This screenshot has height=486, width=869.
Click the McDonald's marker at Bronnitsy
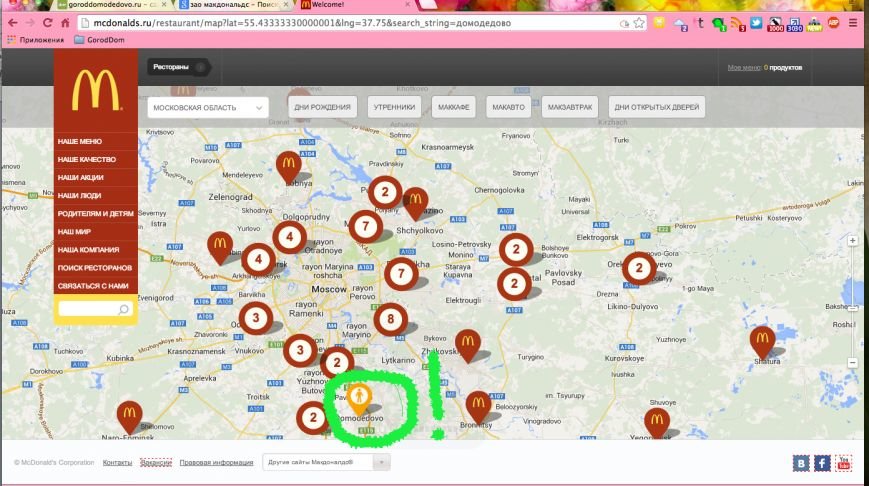[478, 406]
